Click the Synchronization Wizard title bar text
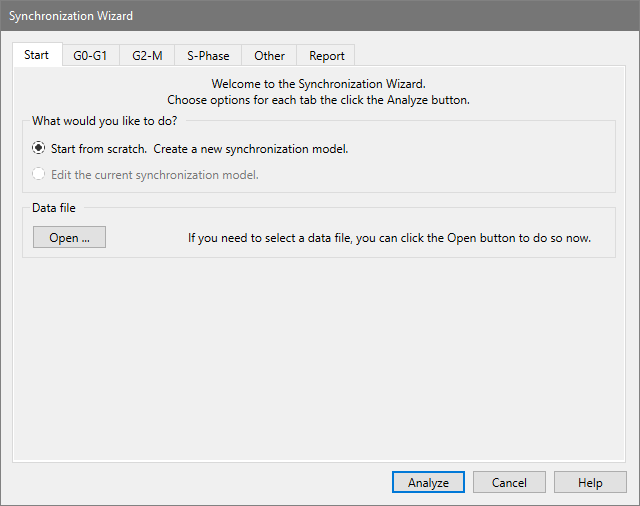The image size is (640, 506). pyautogui.click(x=71, y=16)
